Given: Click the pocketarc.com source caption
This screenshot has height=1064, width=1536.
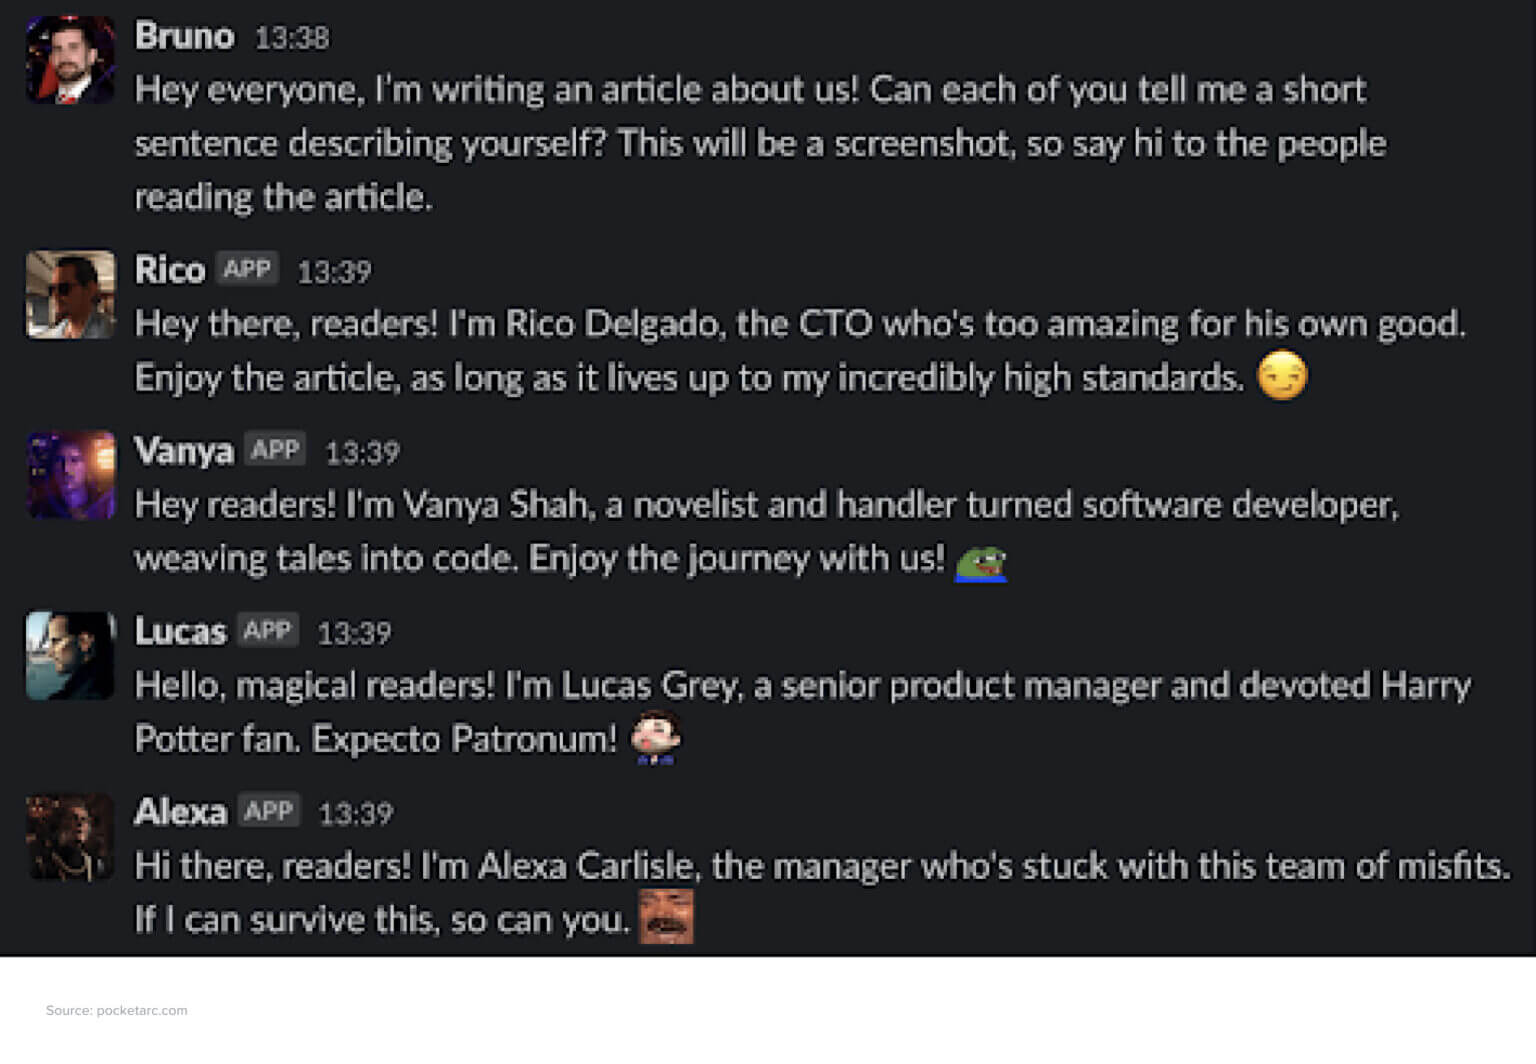Looking at the screenshot, I should (116, 1010).
